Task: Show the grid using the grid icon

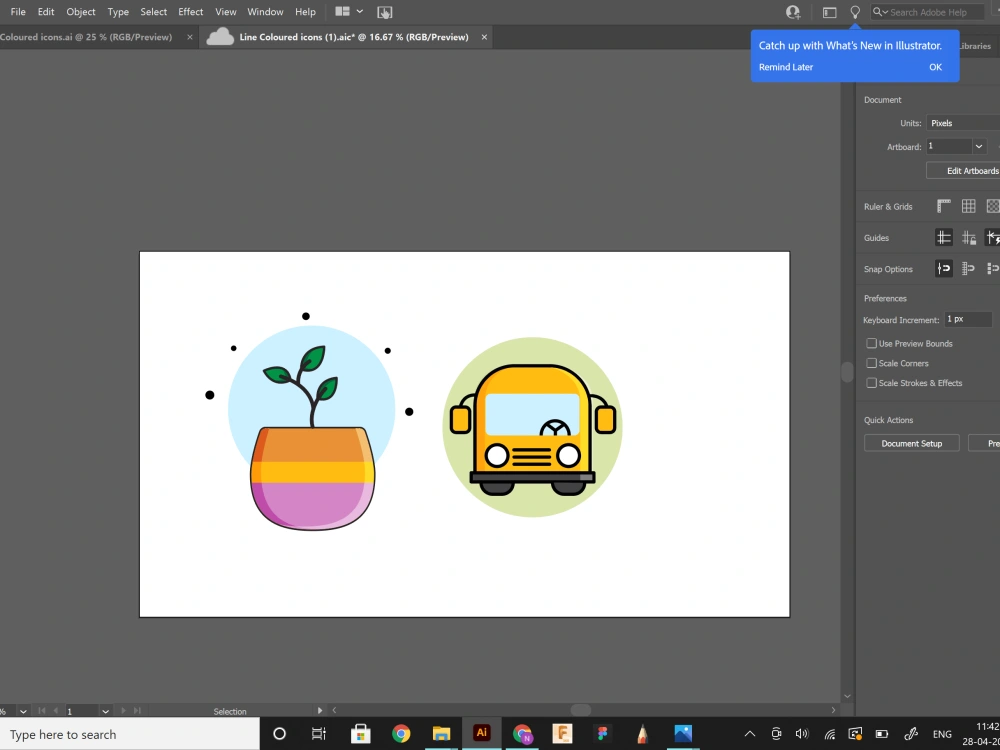Action: [x=969, y=206]
